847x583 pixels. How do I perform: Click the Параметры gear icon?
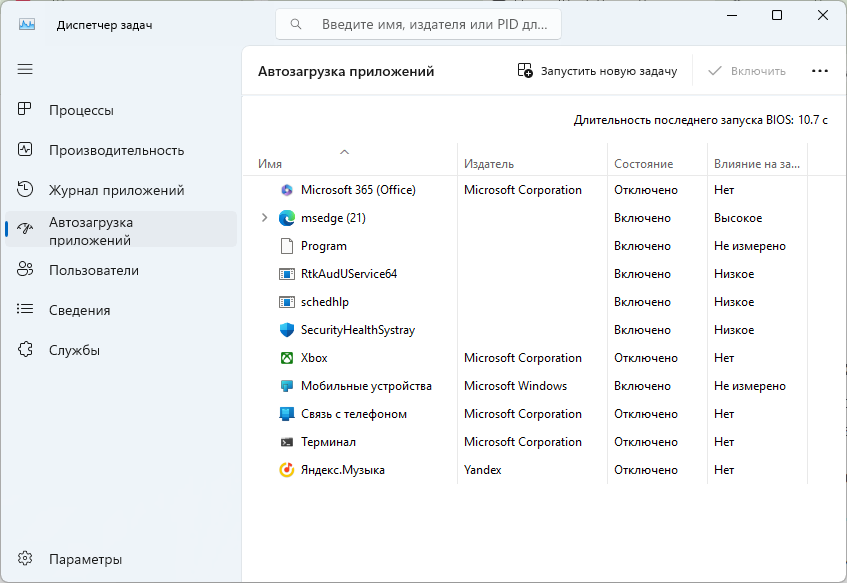pyautogui.click(x=26, y=559)
